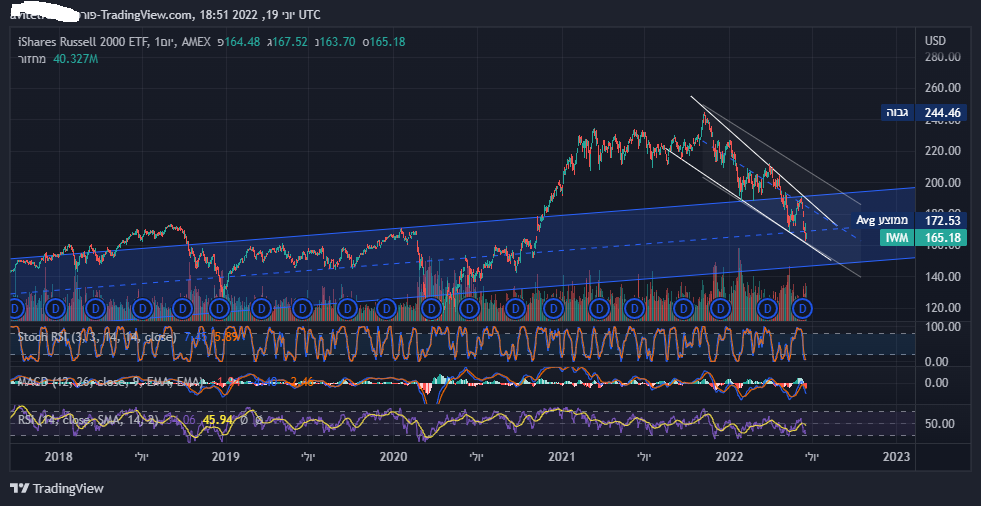Click the USD currency label on the price axis
The image size is (981, 506).
(x=935, y=41)
